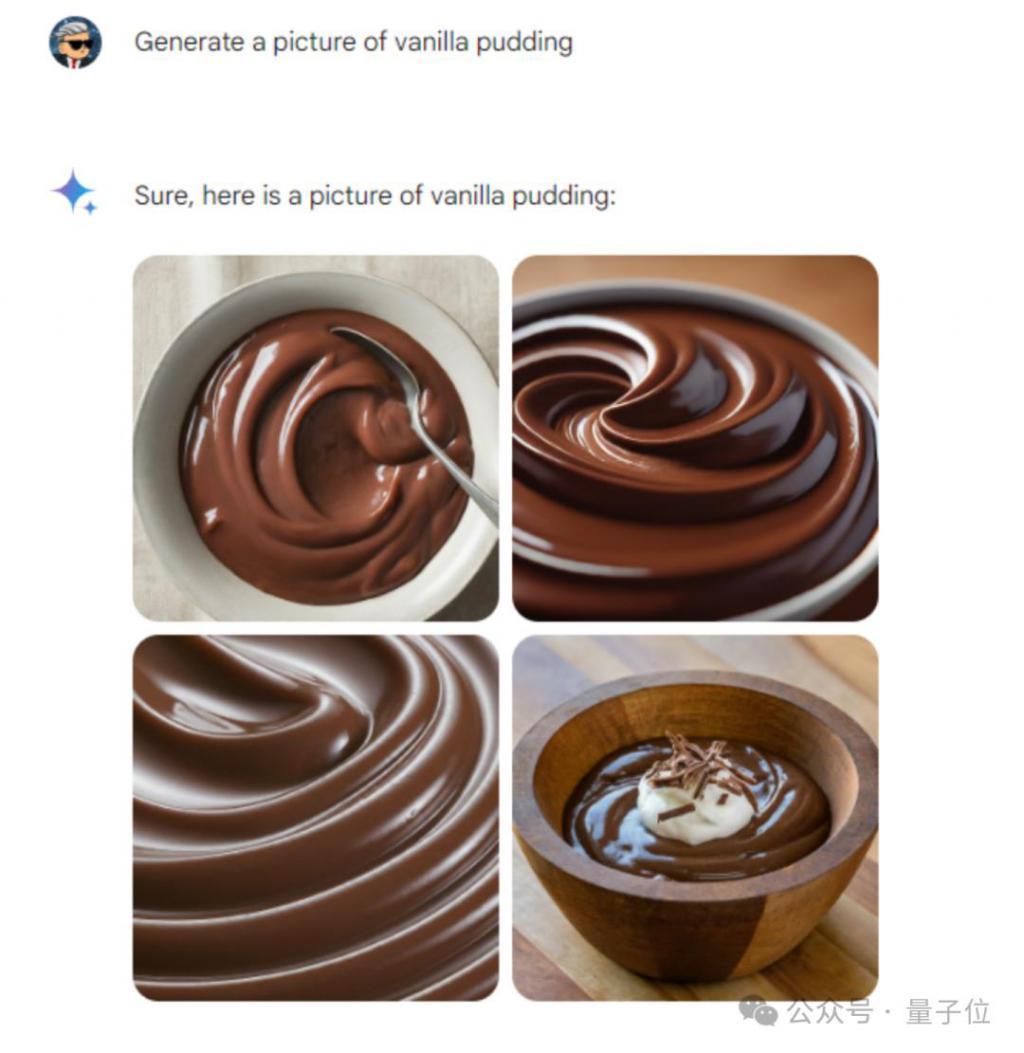Click the 量子位 watermark text
The width and height of the screenshot is (1024, 1053).
948,1011
